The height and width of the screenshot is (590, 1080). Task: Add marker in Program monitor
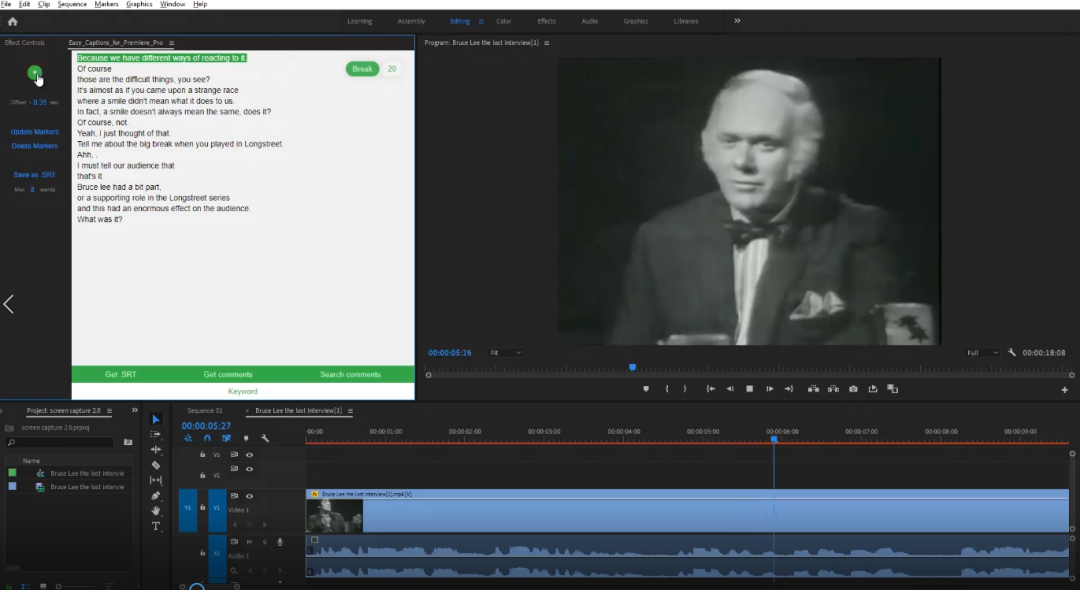[645, 389]
